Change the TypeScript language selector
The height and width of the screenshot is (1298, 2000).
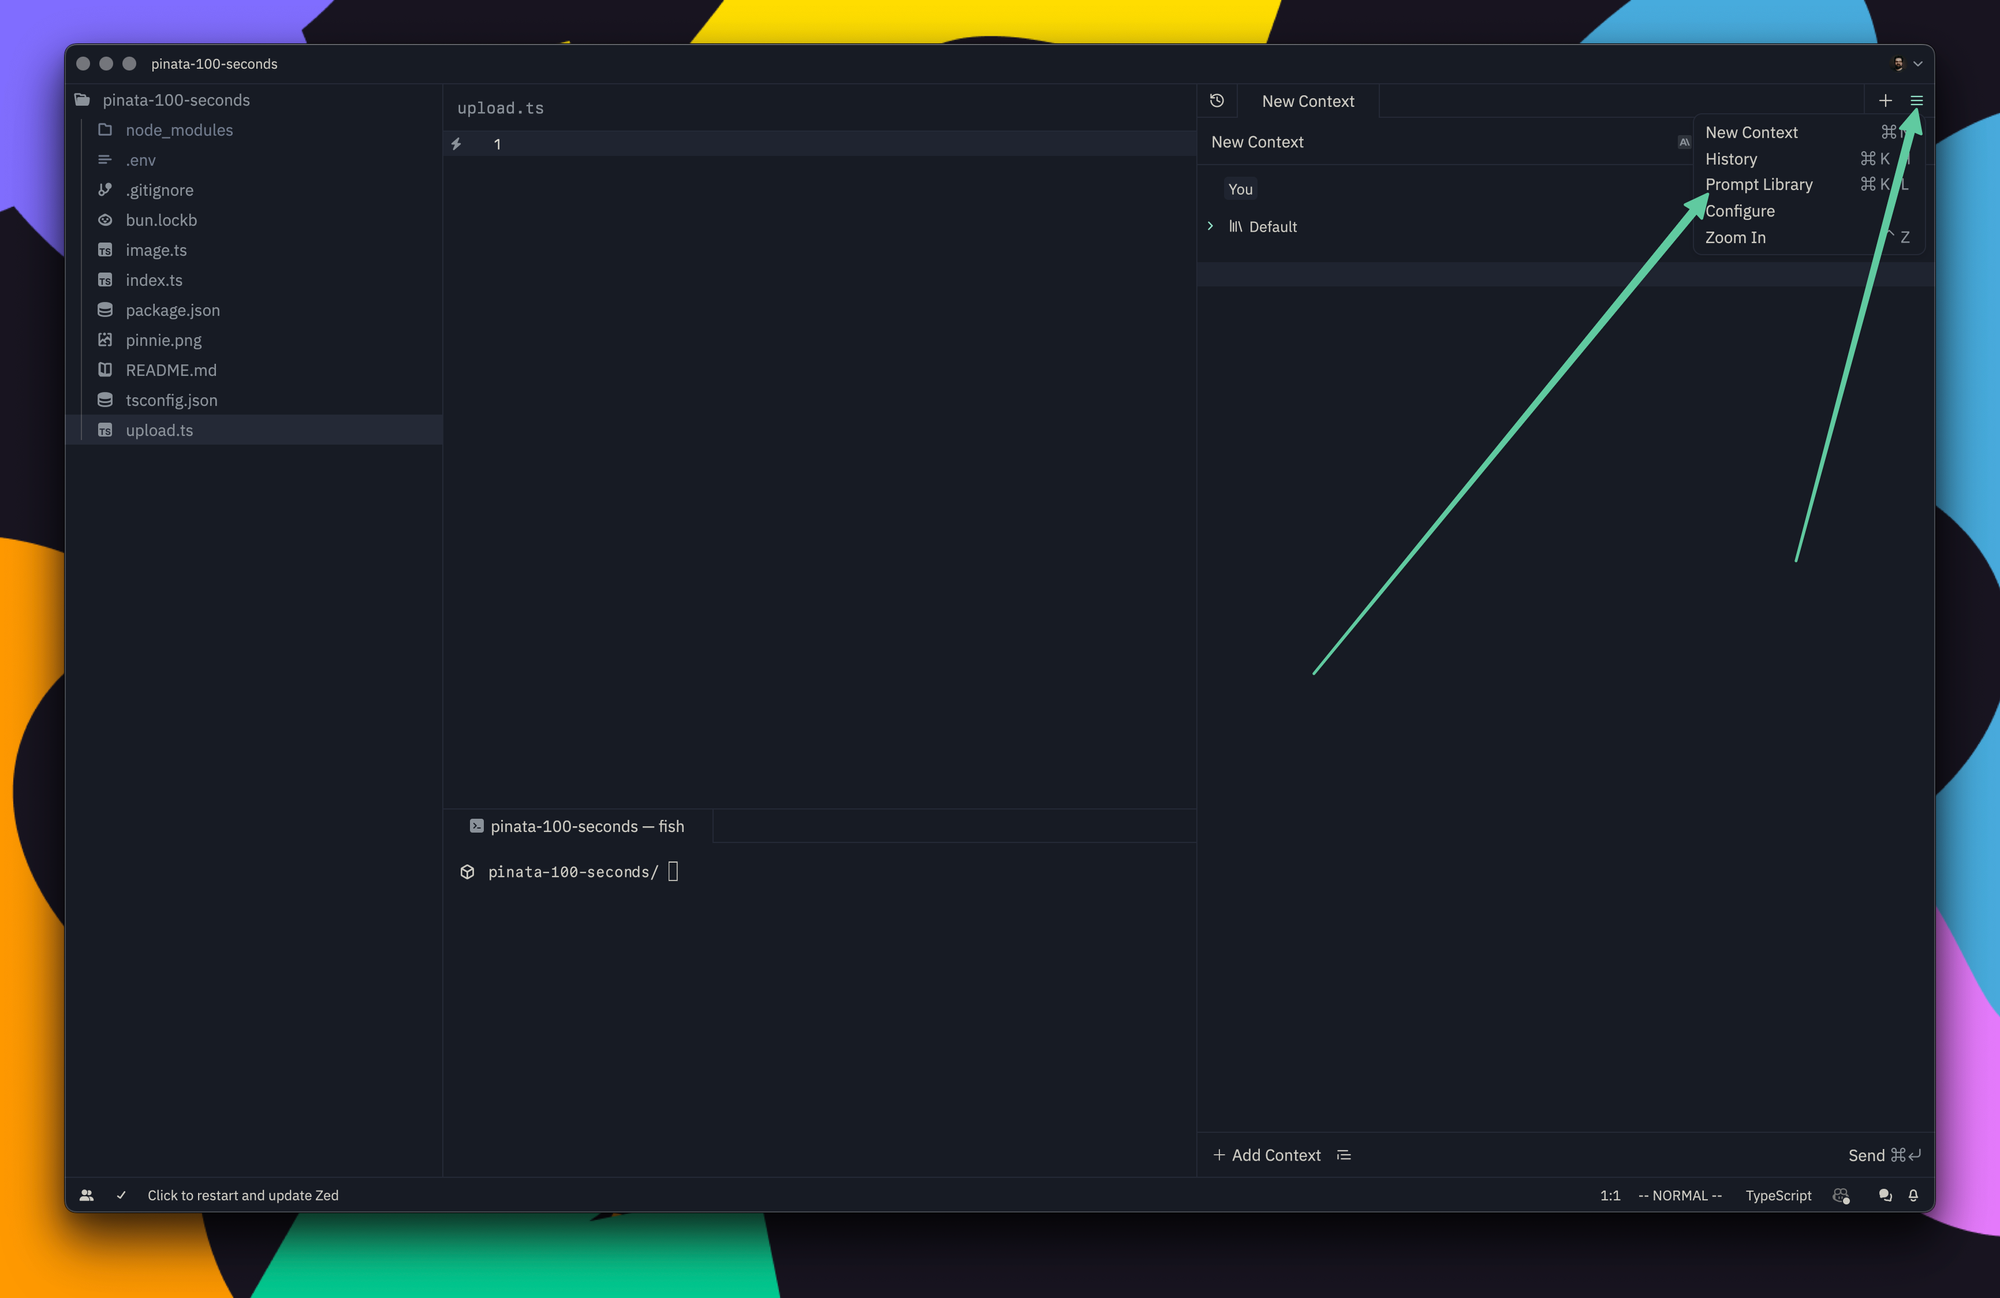(1777, 1195)
